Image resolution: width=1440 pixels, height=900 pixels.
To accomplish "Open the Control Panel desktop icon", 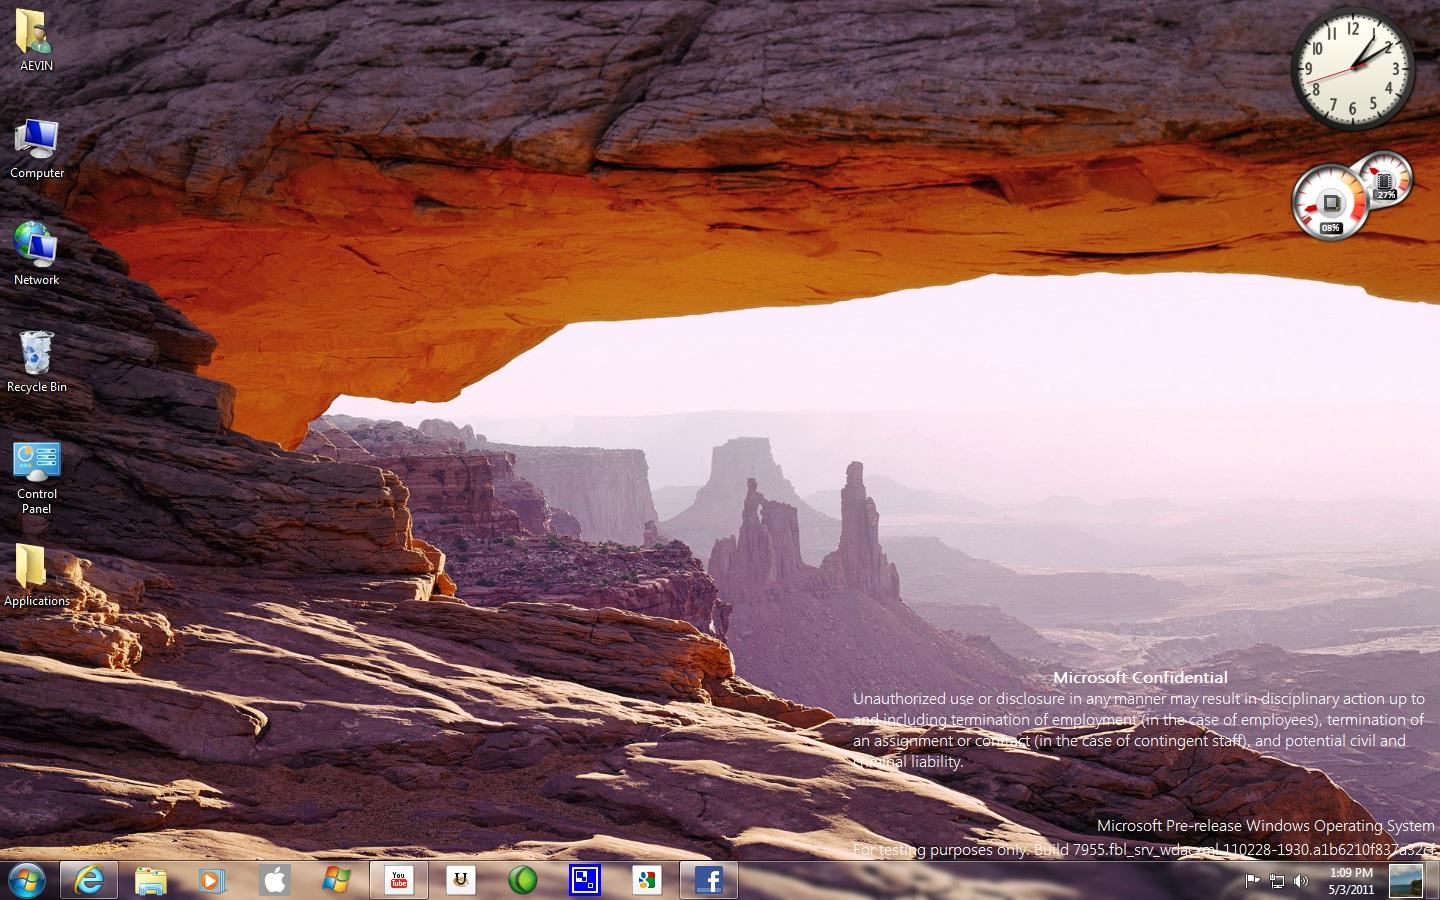I will coord(36,460).
